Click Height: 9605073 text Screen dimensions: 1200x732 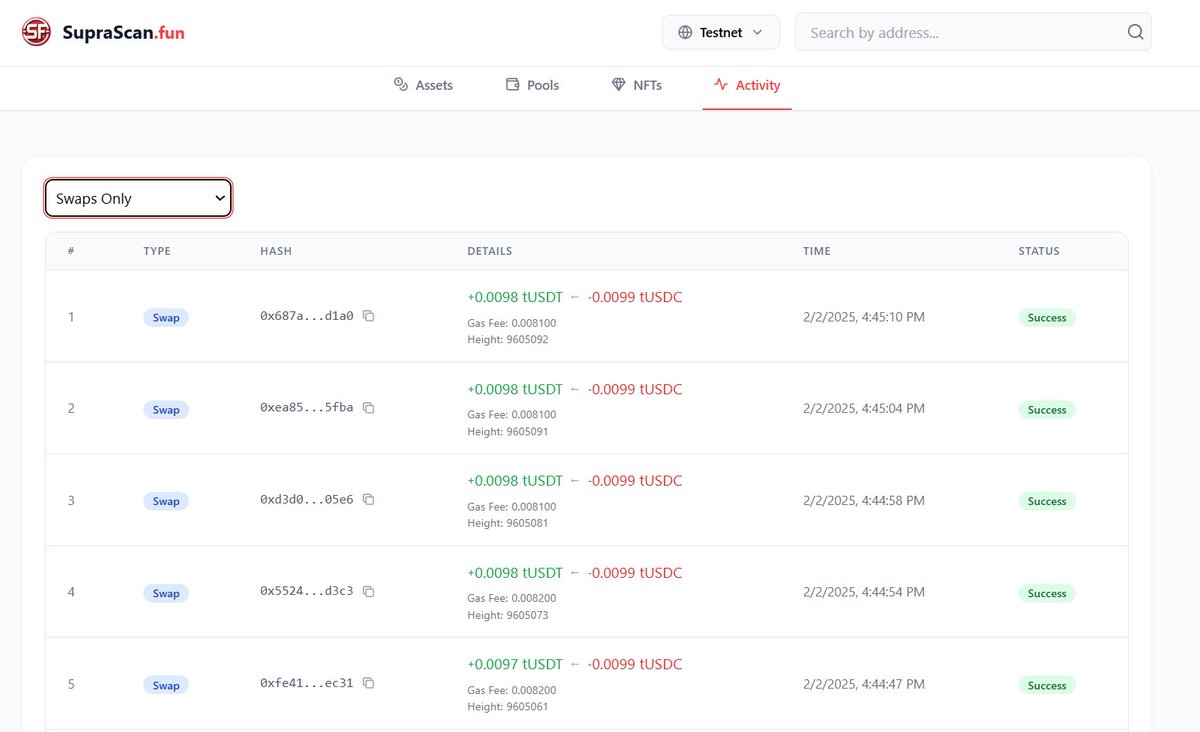click(508, 615)
